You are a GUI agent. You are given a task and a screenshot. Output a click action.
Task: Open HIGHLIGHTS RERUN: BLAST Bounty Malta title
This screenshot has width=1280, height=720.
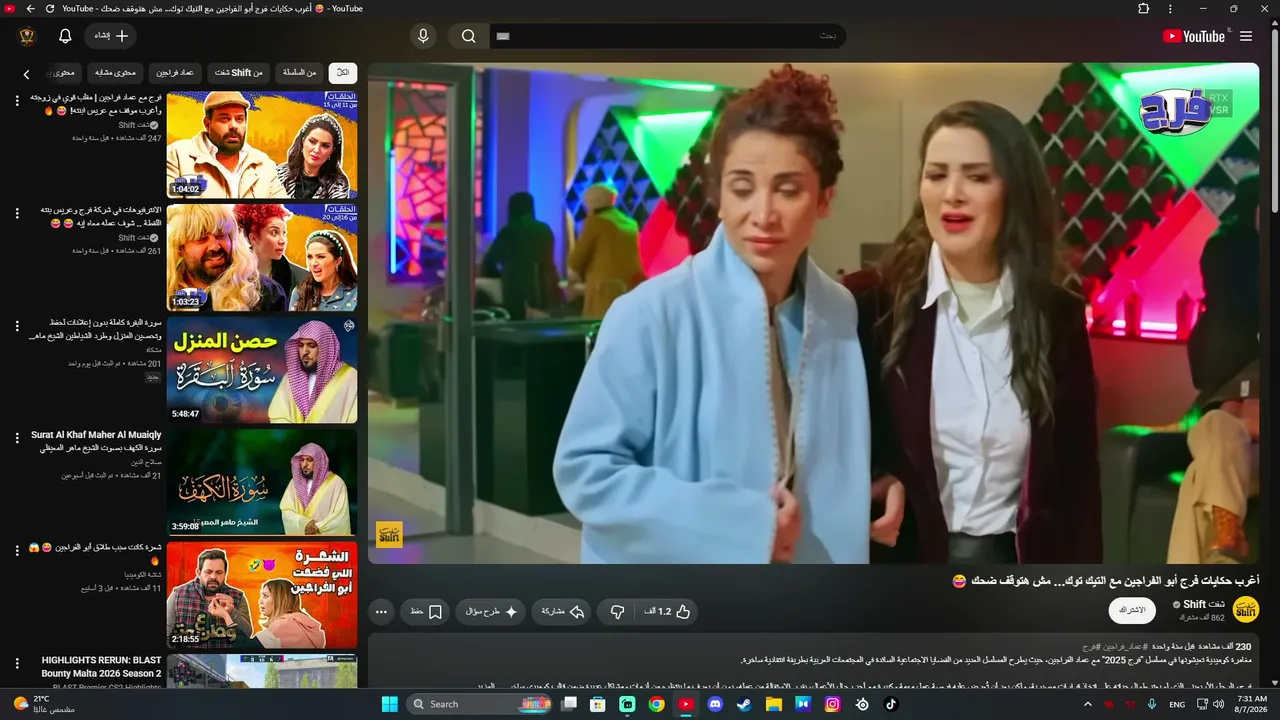101,667
